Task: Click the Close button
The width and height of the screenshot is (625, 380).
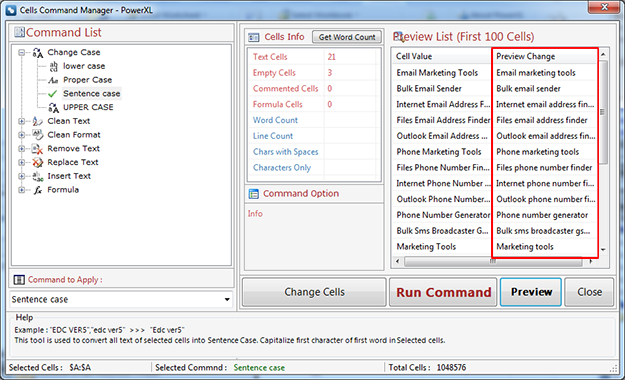Action: pos(589,292)
